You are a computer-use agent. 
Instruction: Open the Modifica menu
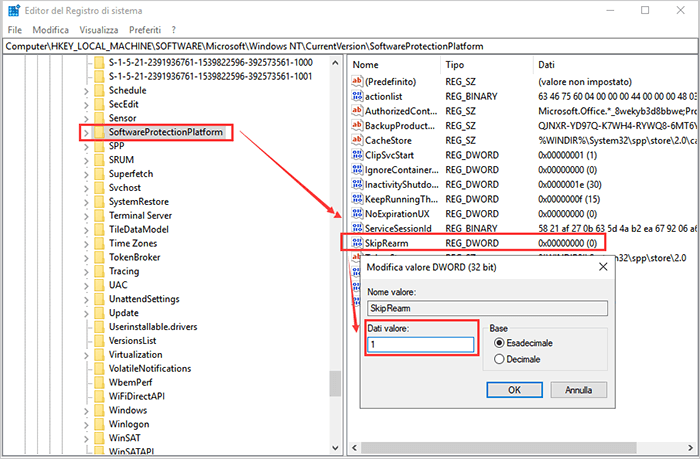coord(50,30)
